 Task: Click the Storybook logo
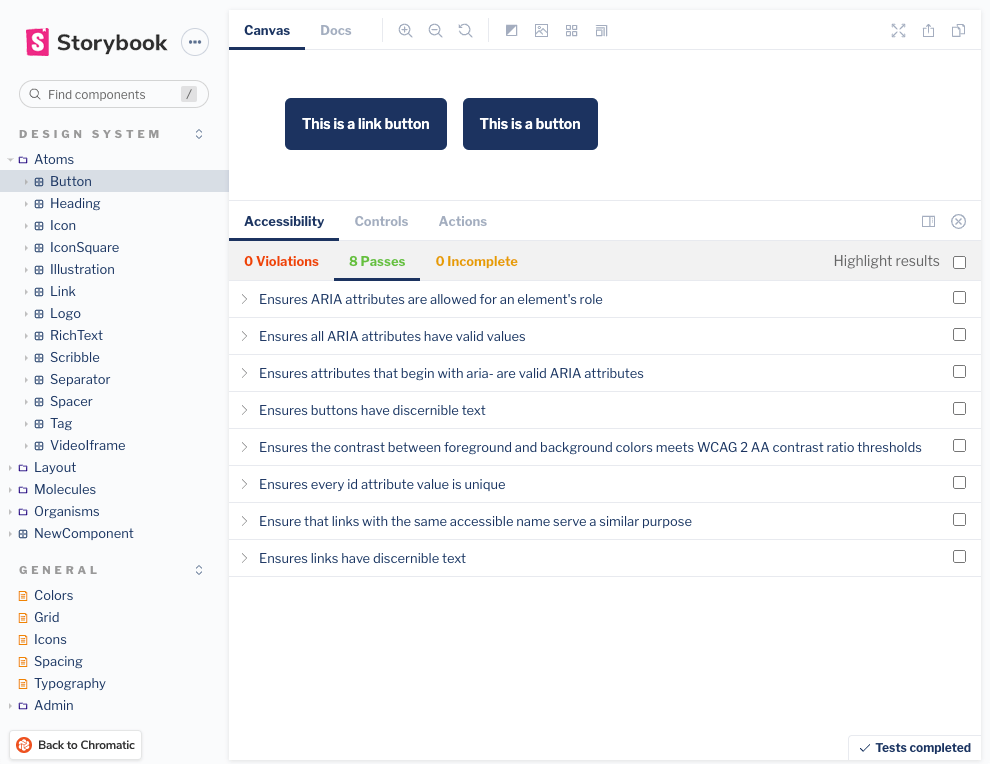tap(97, 42)
